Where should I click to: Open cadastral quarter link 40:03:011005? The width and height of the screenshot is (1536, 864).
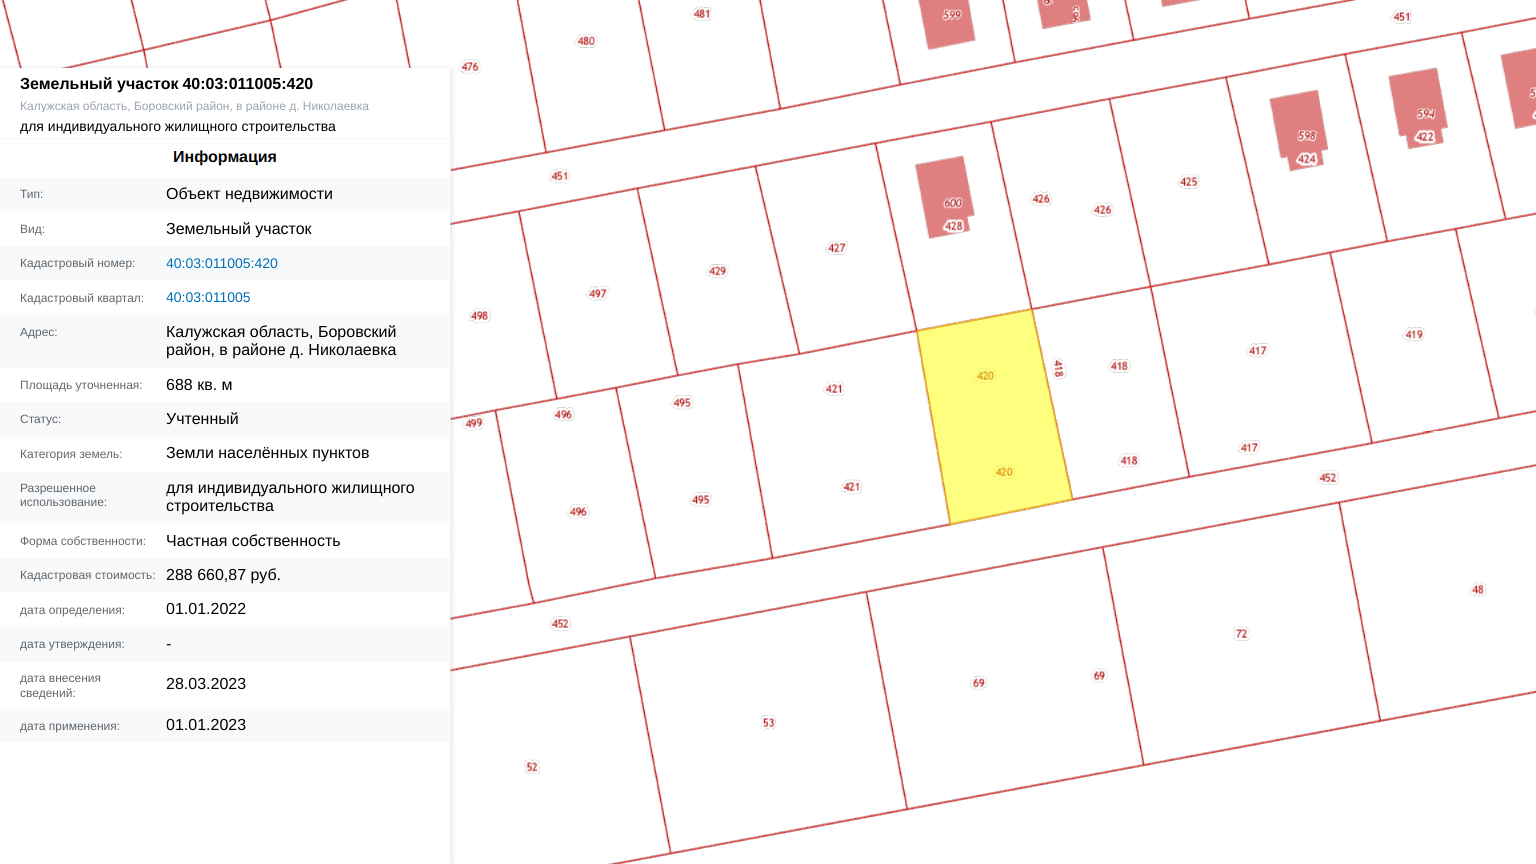[208, 297]
